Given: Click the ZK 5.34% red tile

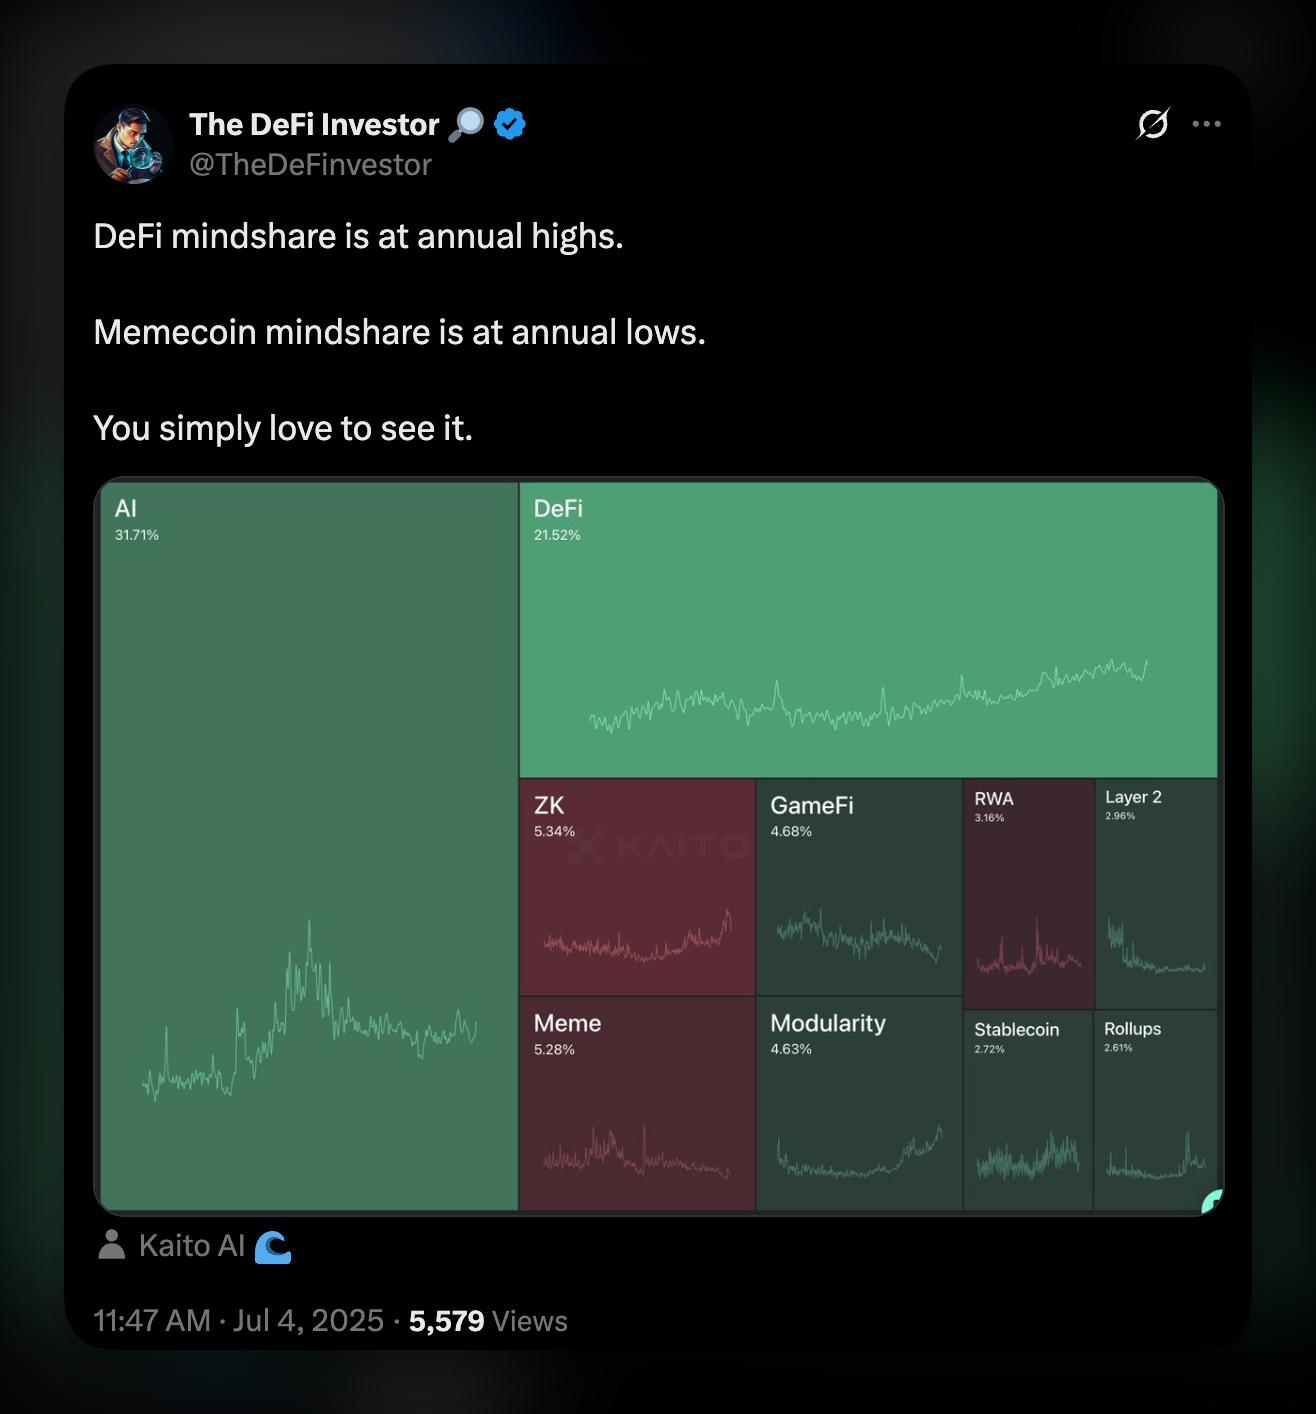Looking at the screenshot, I should pyautogui.click(x=637, y=887).
